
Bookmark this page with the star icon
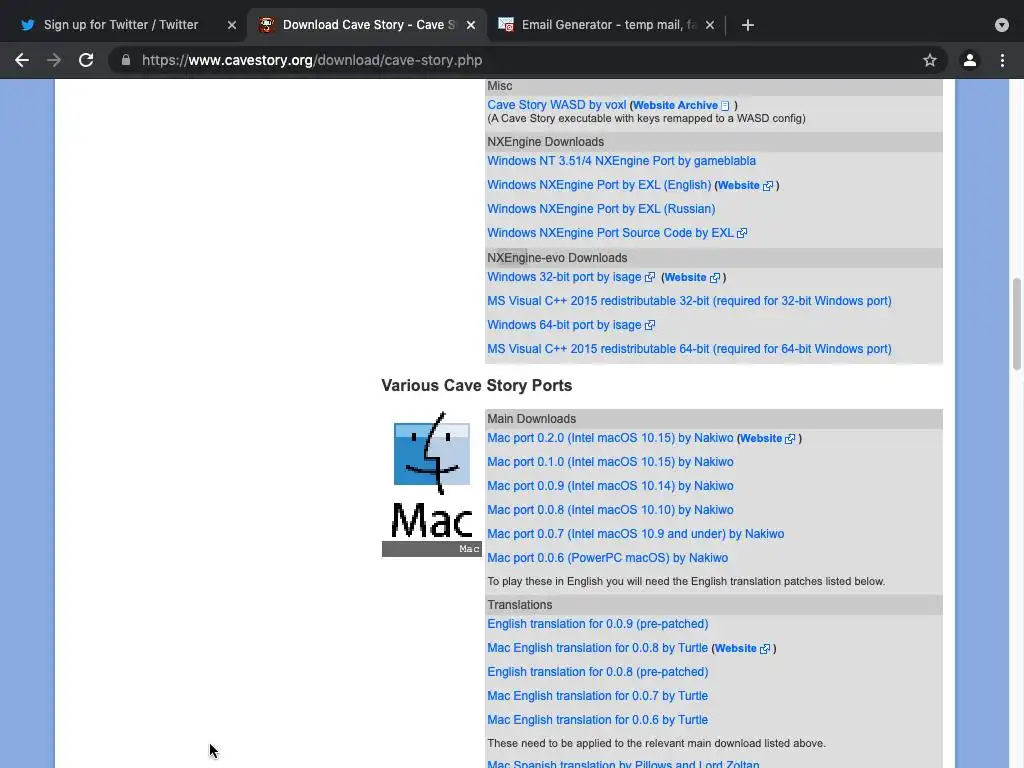point(930,60)
